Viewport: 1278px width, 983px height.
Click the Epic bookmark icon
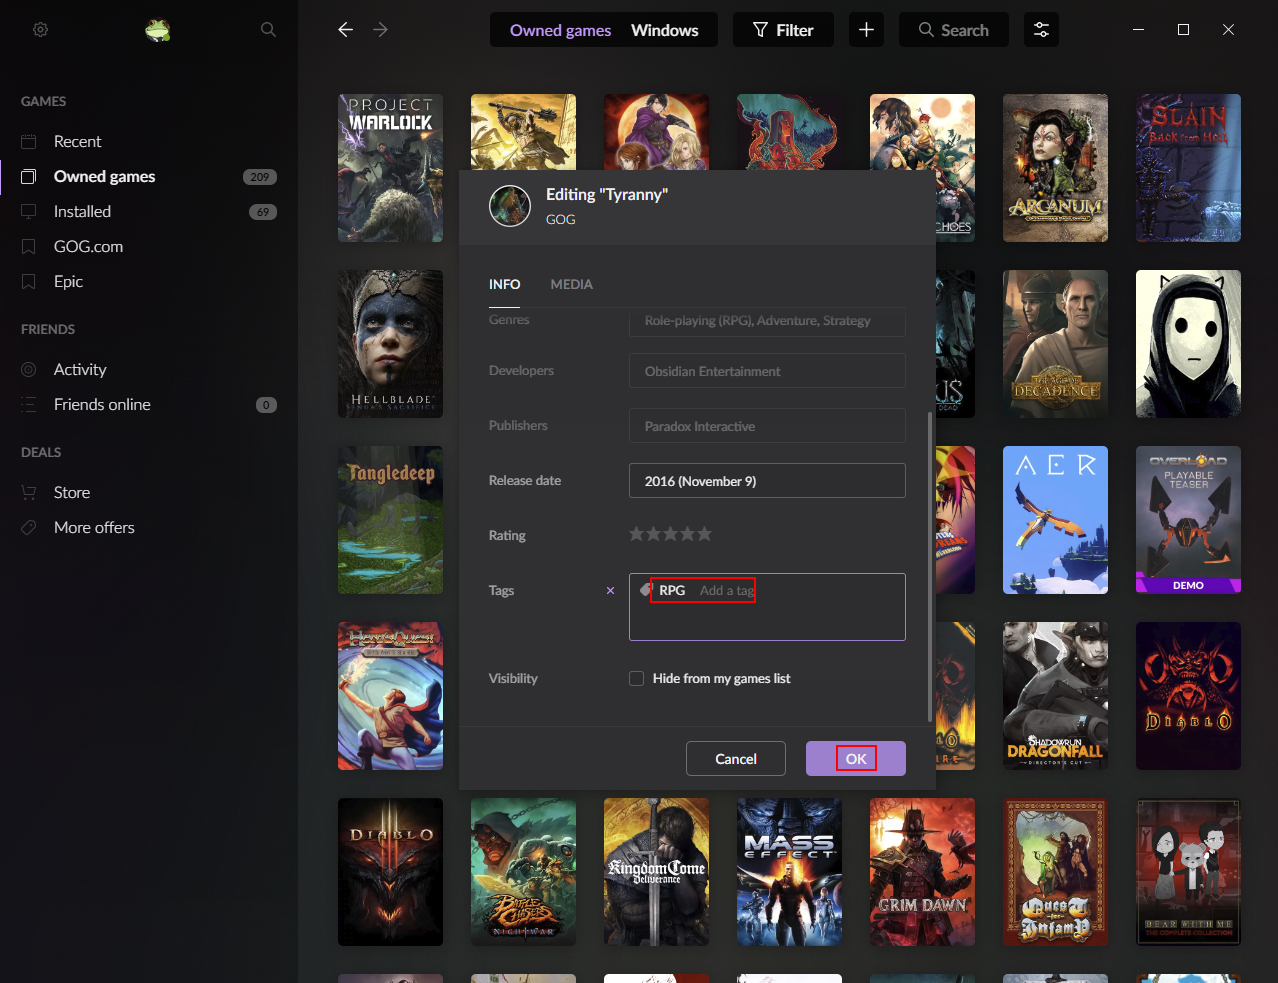pyautogui.click(x=29, y=281)
